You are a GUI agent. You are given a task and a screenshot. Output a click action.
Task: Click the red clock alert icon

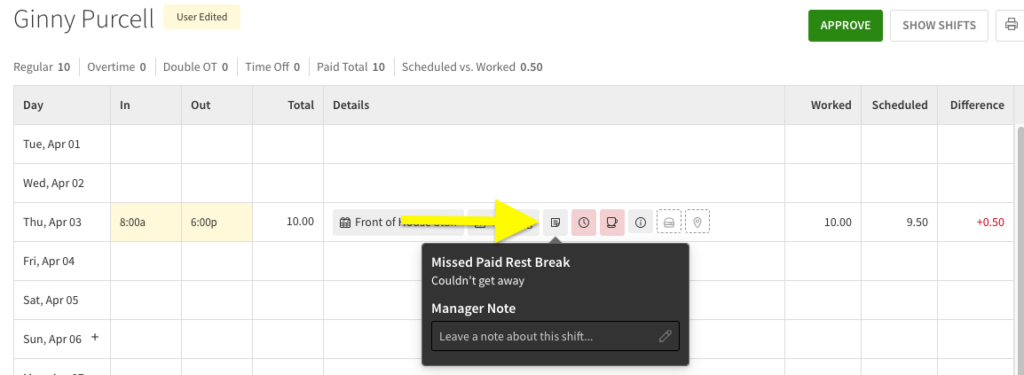click(x=584, y=222)
